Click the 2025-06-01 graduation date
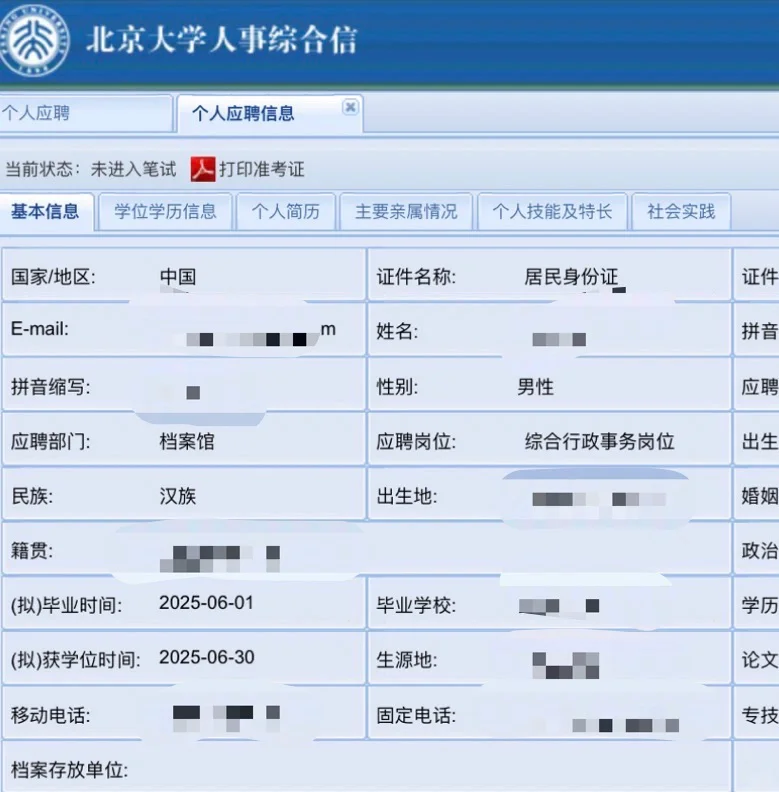The width and height of the screenshot is (779, 792). point(206,603)
